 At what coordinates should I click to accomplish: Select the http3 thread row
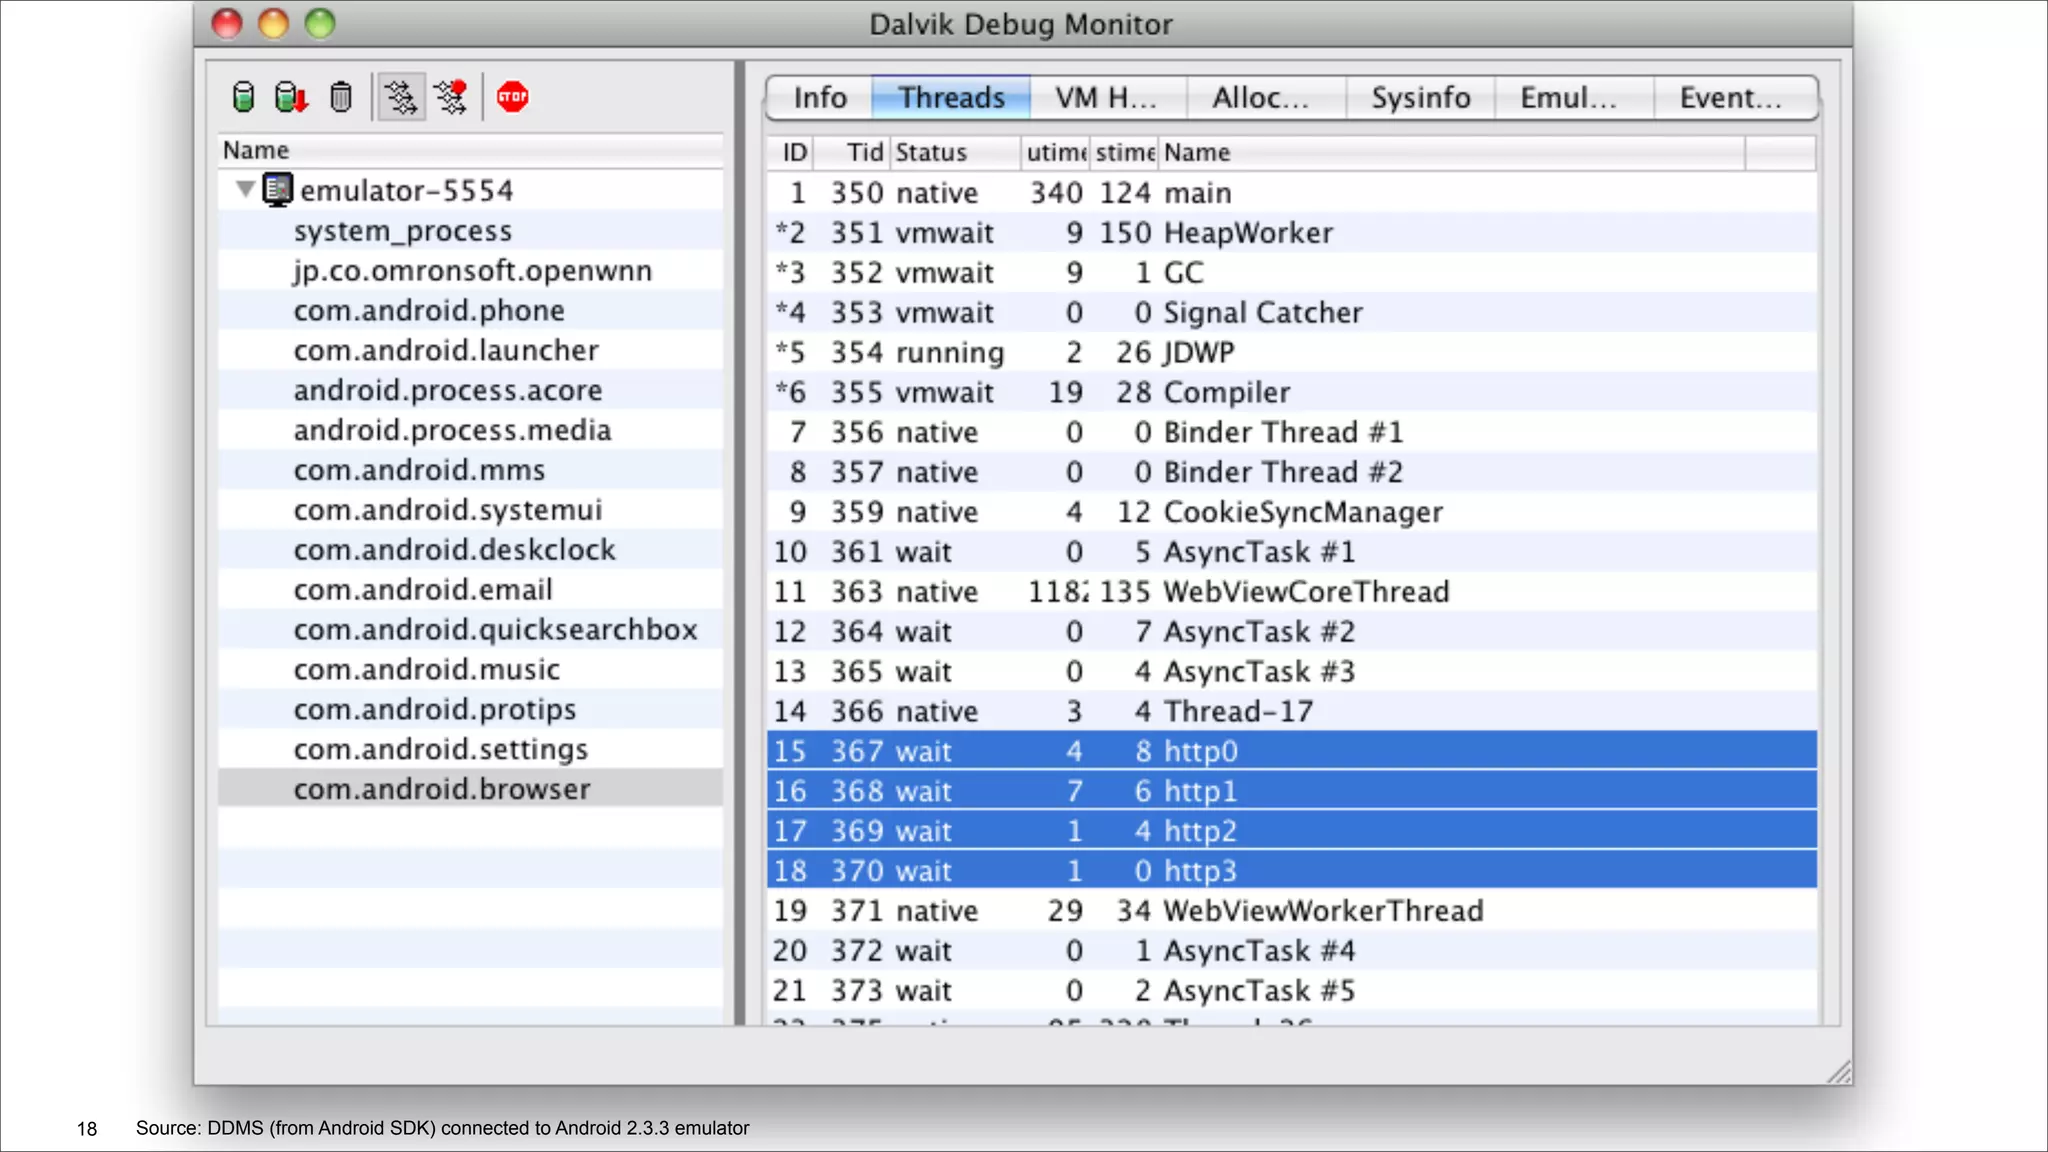1291,871
